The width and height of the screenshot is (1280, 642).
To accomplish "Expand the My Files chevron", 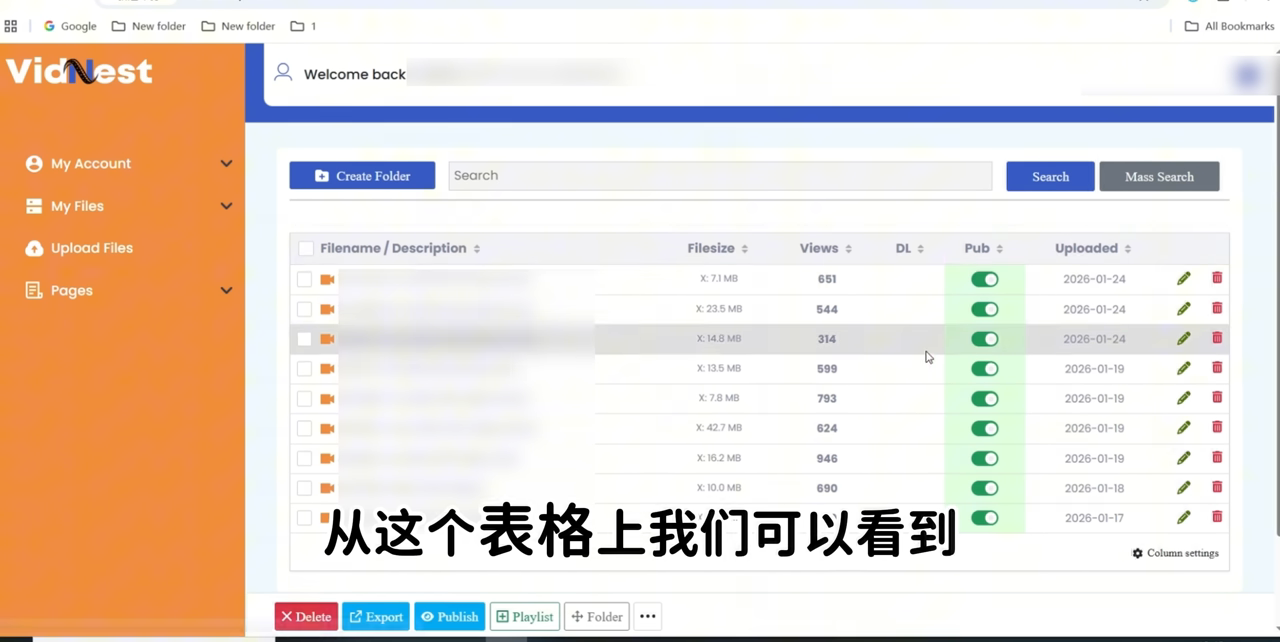I will (x=226, y=206).
